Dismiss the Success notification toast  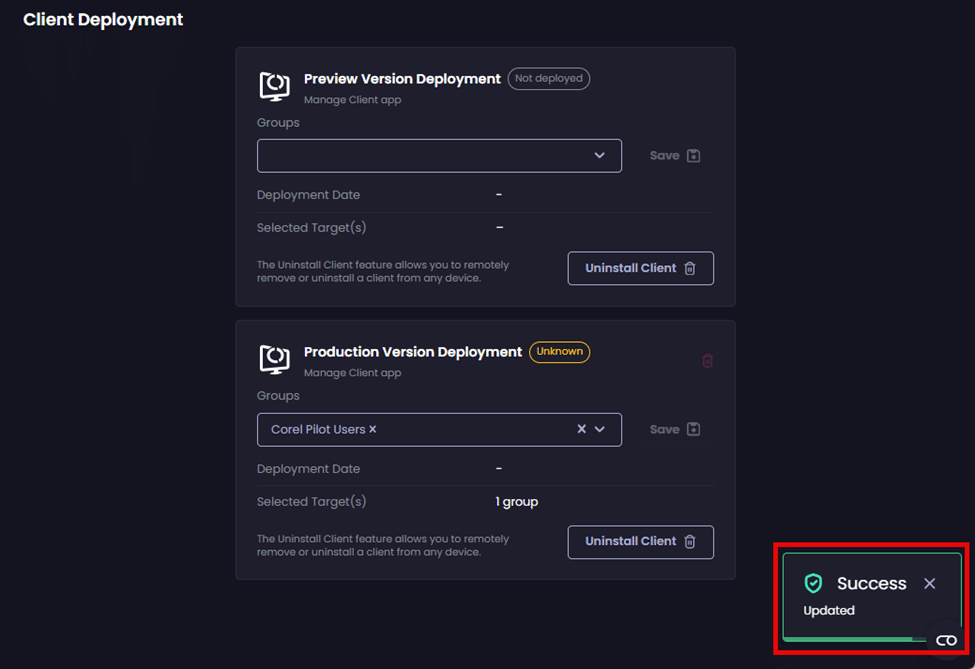tap(929, 583)
